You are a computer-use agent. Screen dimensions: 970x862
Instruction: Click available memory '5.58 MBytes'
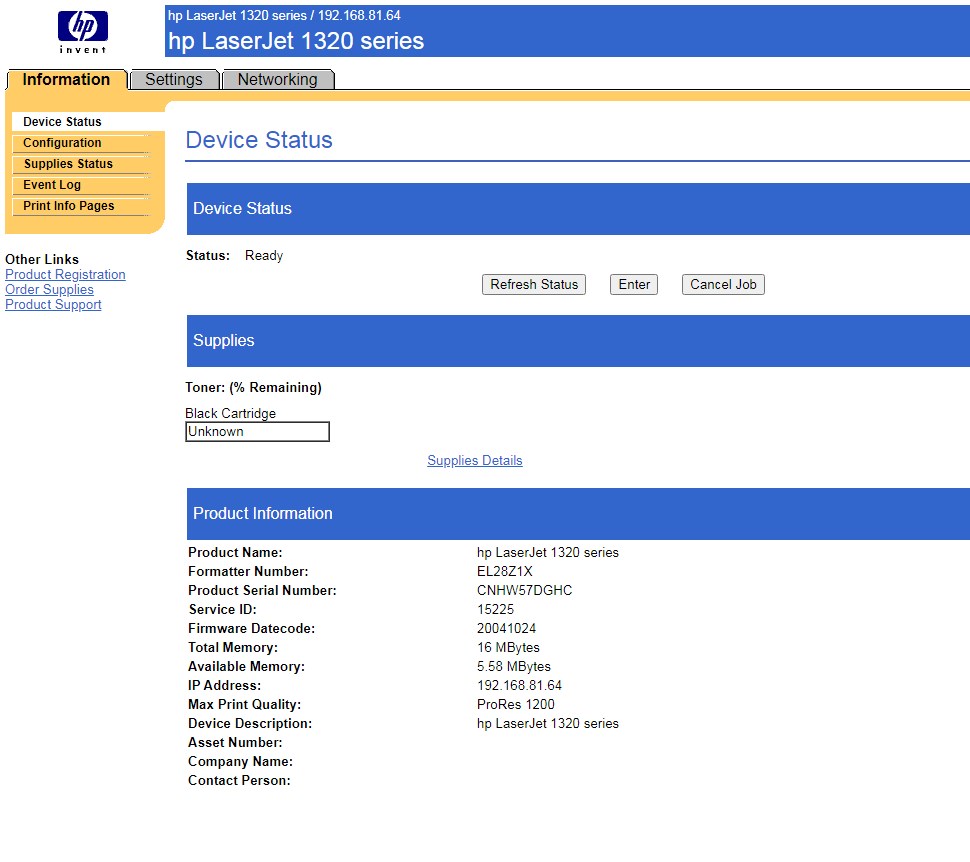point(514,666)
